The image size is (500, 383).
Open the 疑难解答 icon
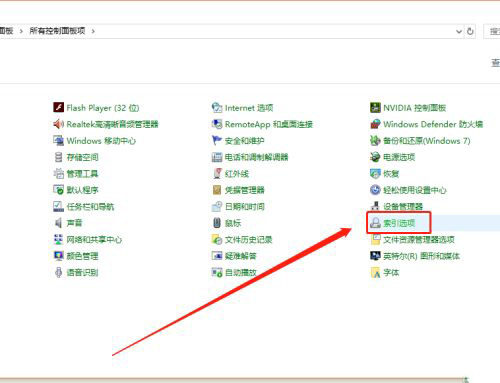[x=217, y=256]
